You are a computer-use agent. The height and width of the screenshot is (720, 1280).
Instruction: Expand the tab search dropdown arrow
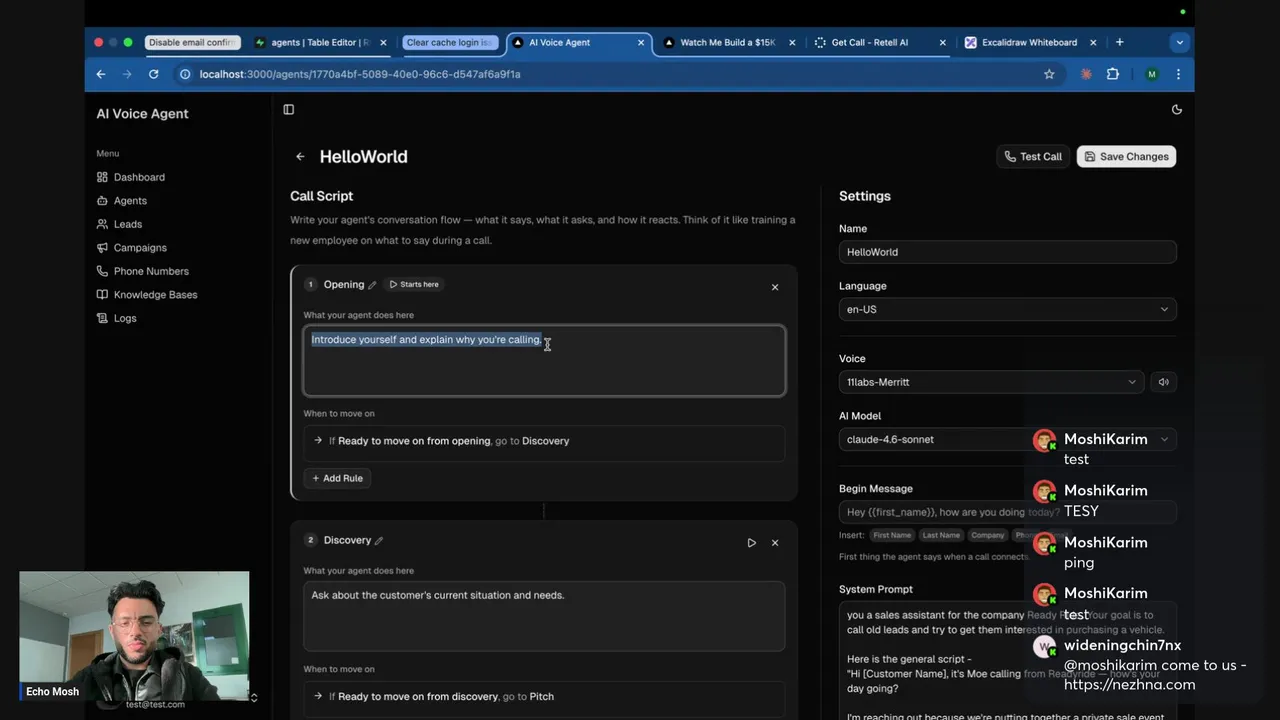[1180, 42]
